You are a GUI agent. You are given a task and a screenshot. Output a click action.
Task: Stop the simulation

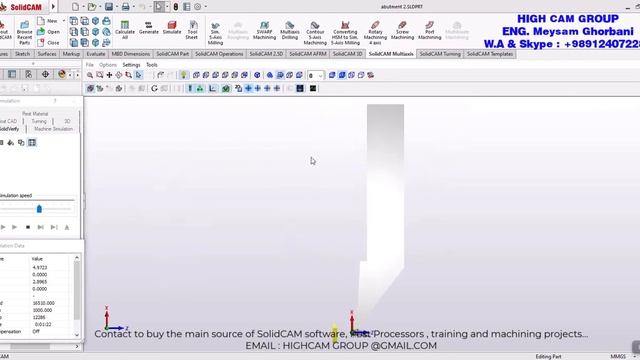tap(28, 227)
